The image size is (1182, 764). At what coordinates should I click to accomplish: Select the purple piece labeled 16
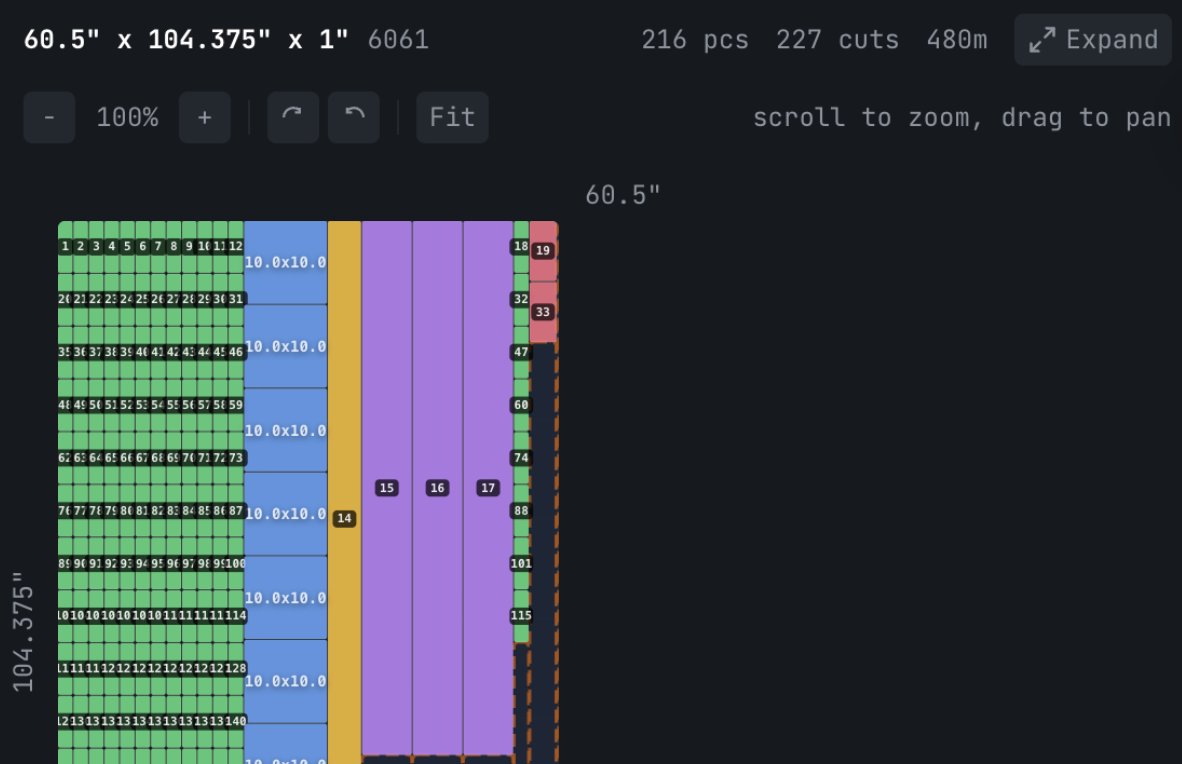coord(437,488)
